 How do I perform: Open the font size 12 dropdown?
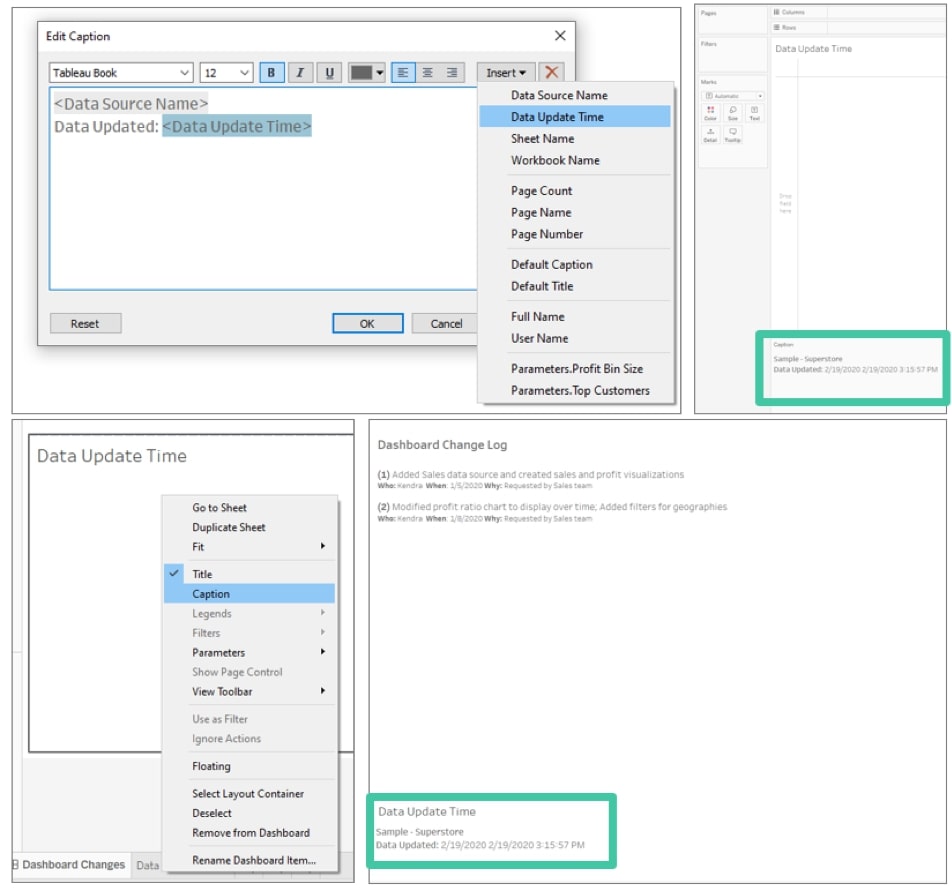tap(226, 73)
